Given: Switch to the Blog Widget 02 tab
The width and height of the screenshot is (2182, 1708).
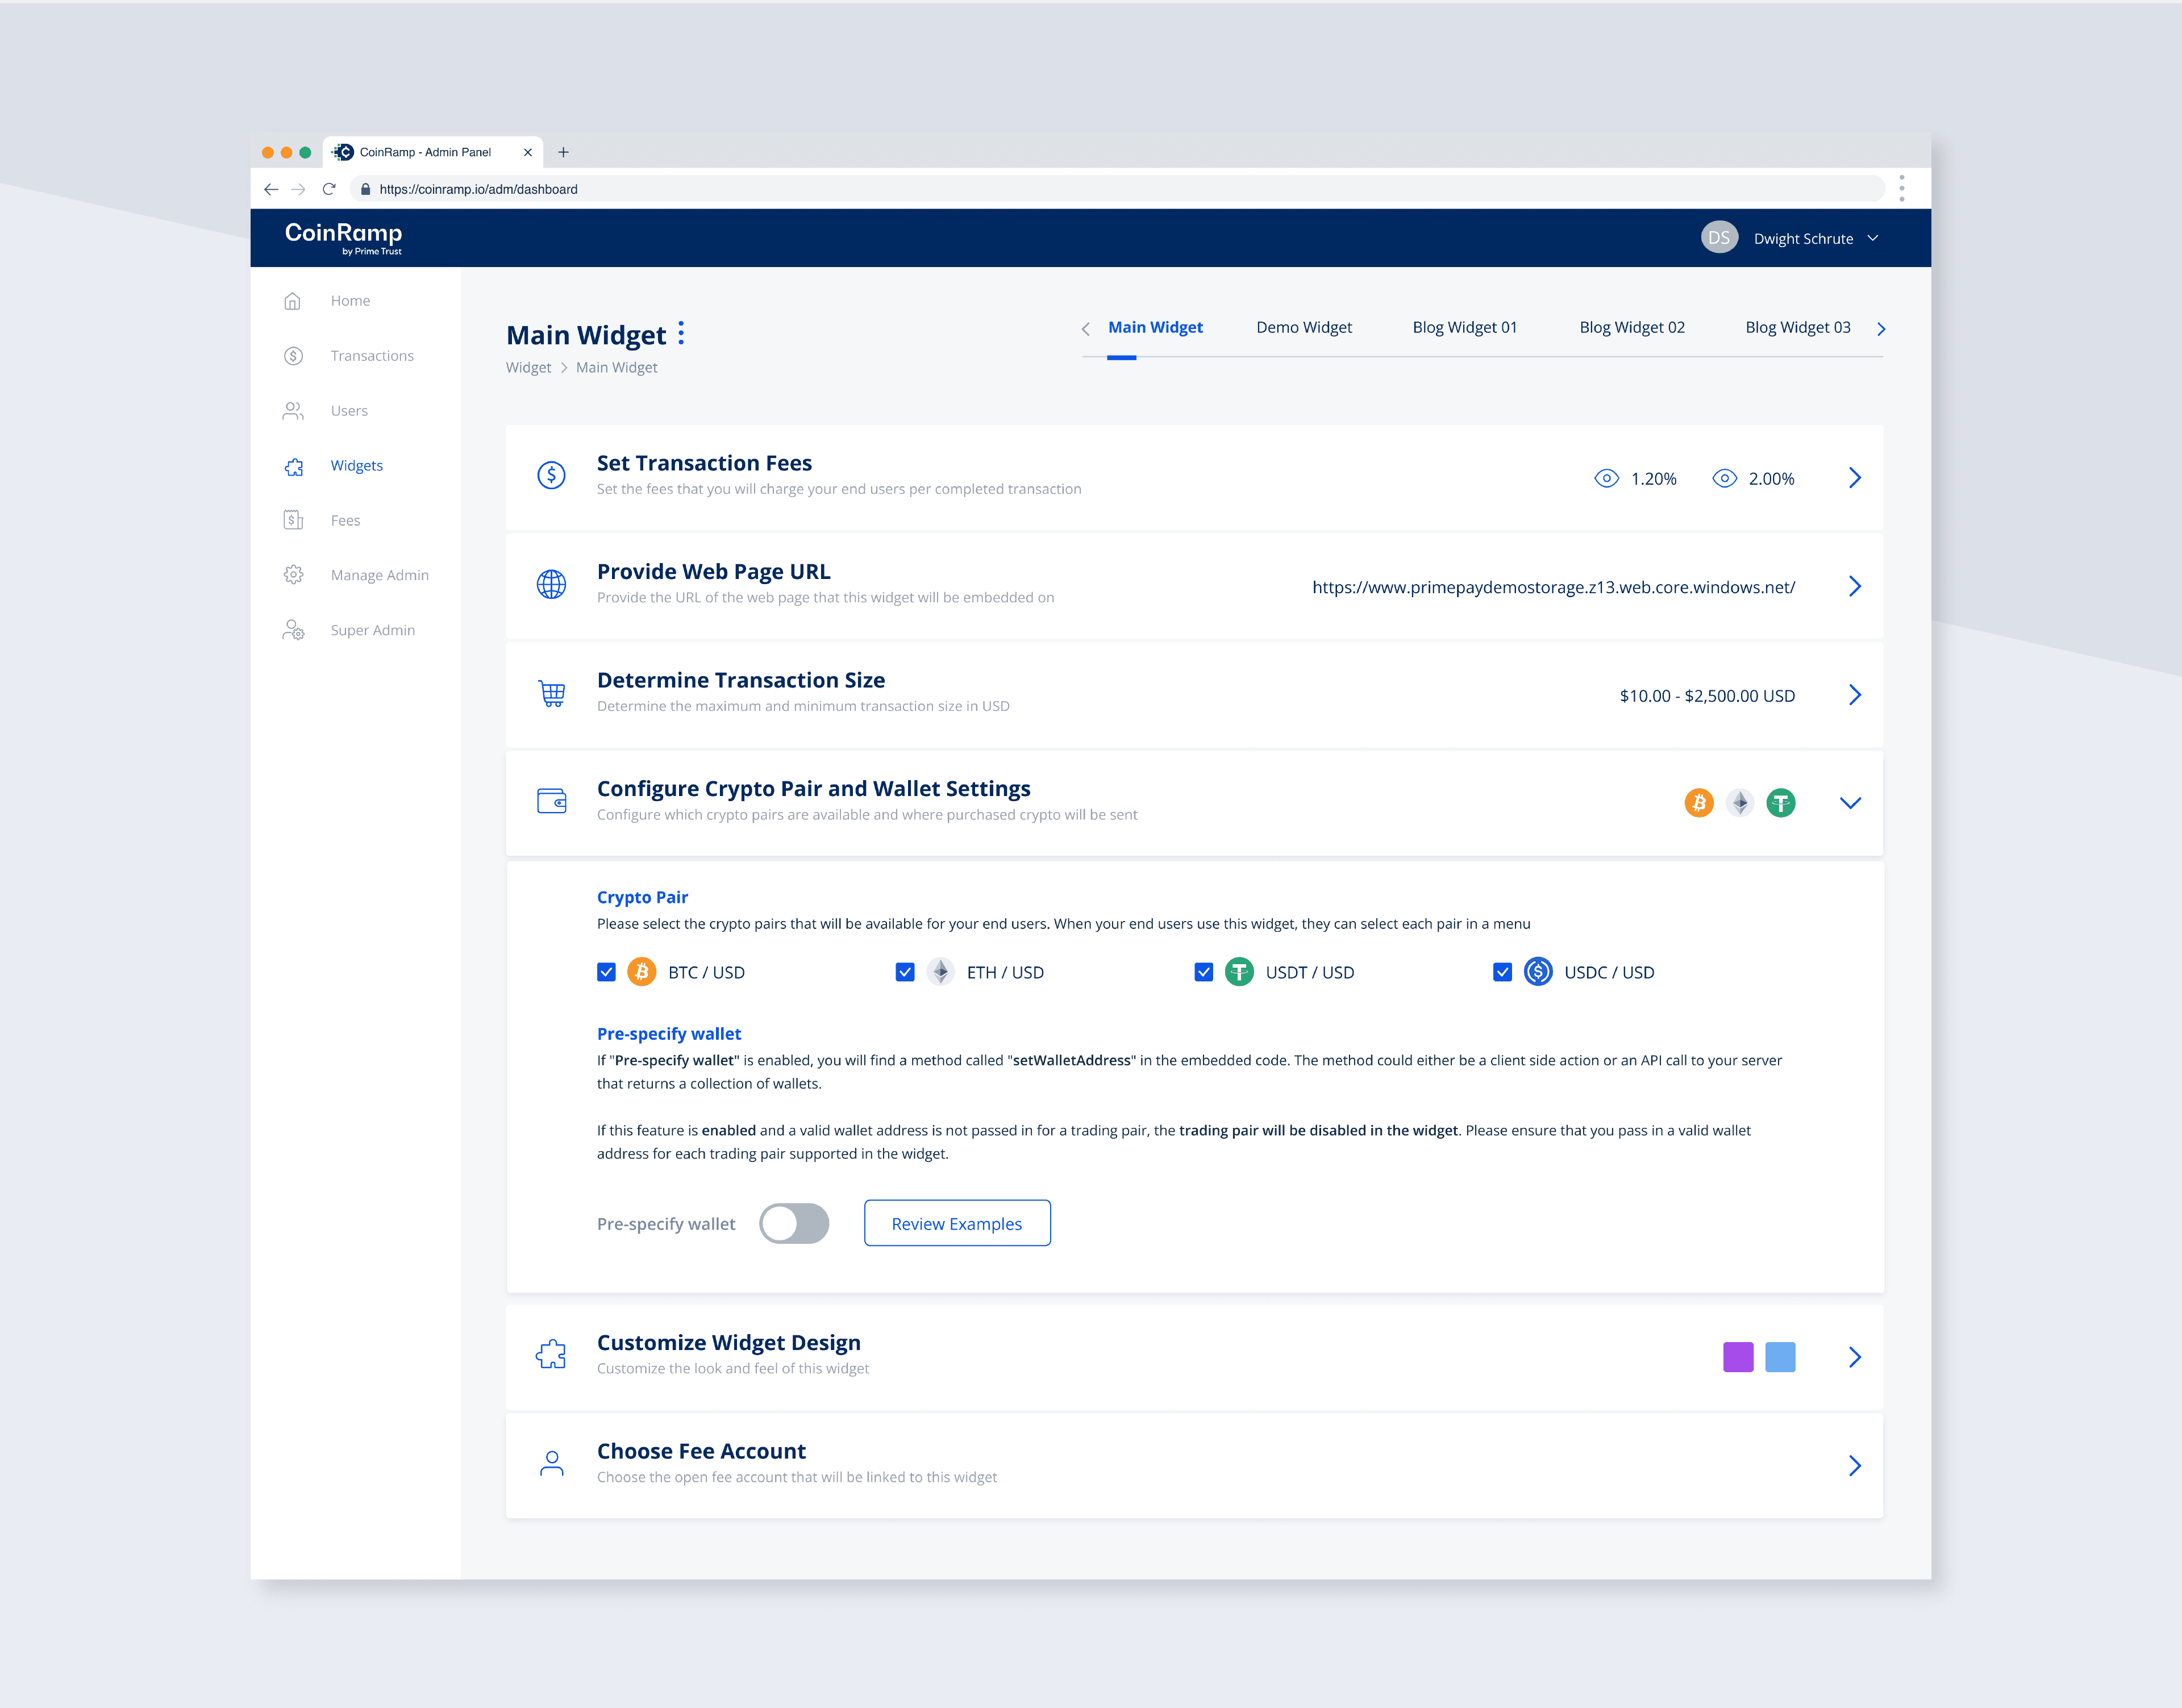Looking at the screenshot, I should pyautogui.click(x=1632, y=327).
